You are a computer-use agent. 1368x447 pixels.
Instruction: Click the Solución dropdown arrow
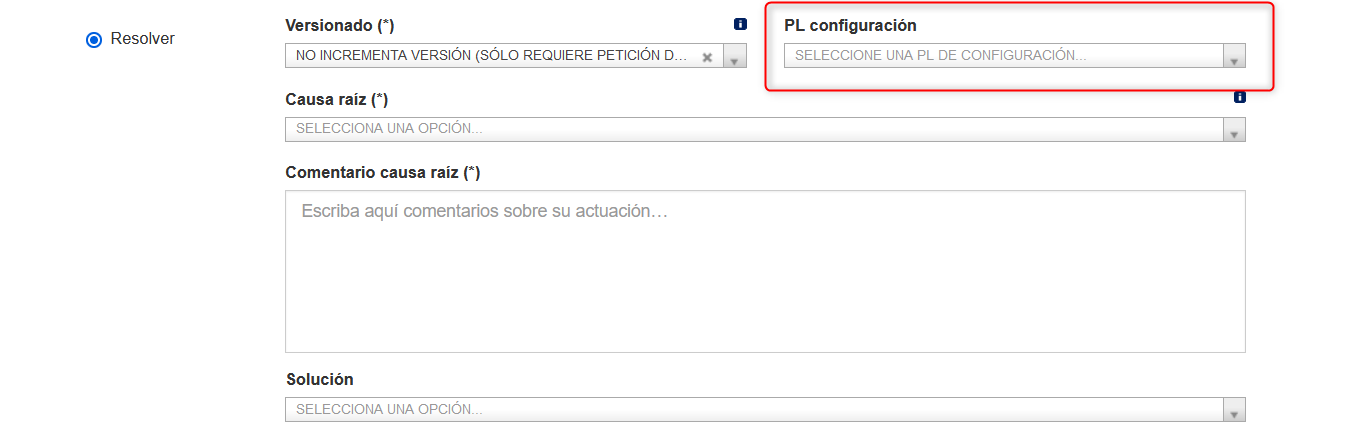click(1234, 410)
